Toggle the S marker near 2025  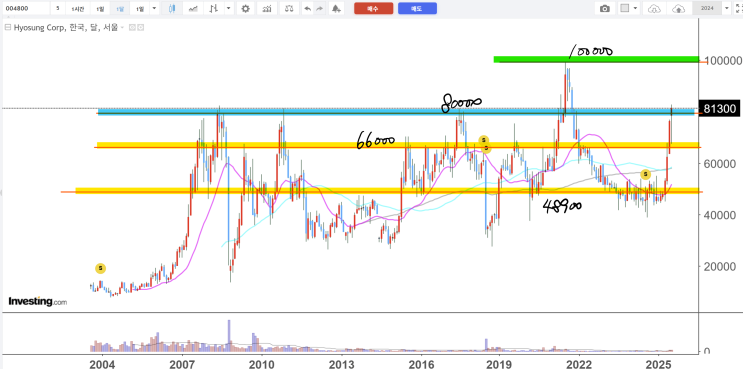[x=645, y=174]
